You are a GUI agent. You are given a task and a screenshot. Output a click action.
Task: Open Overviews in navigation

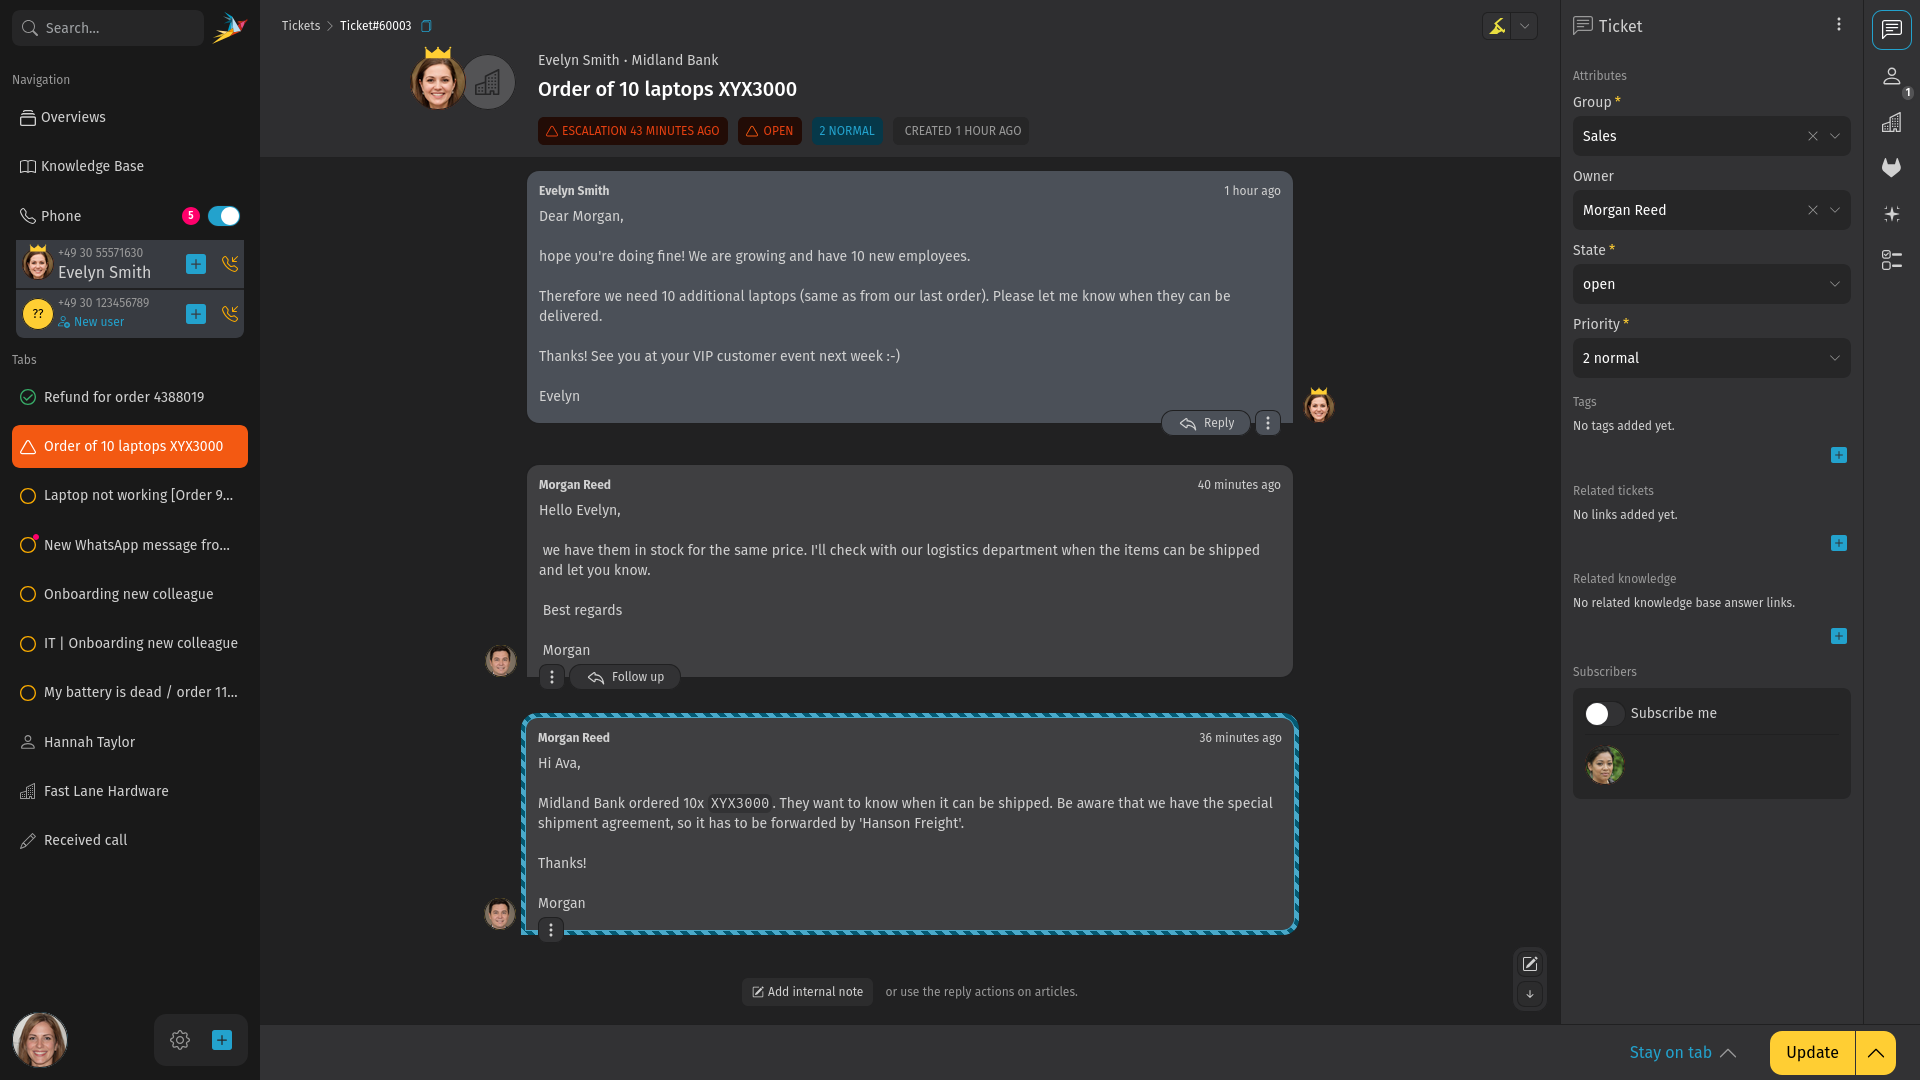pyautogui.click(x=129, y=118)
